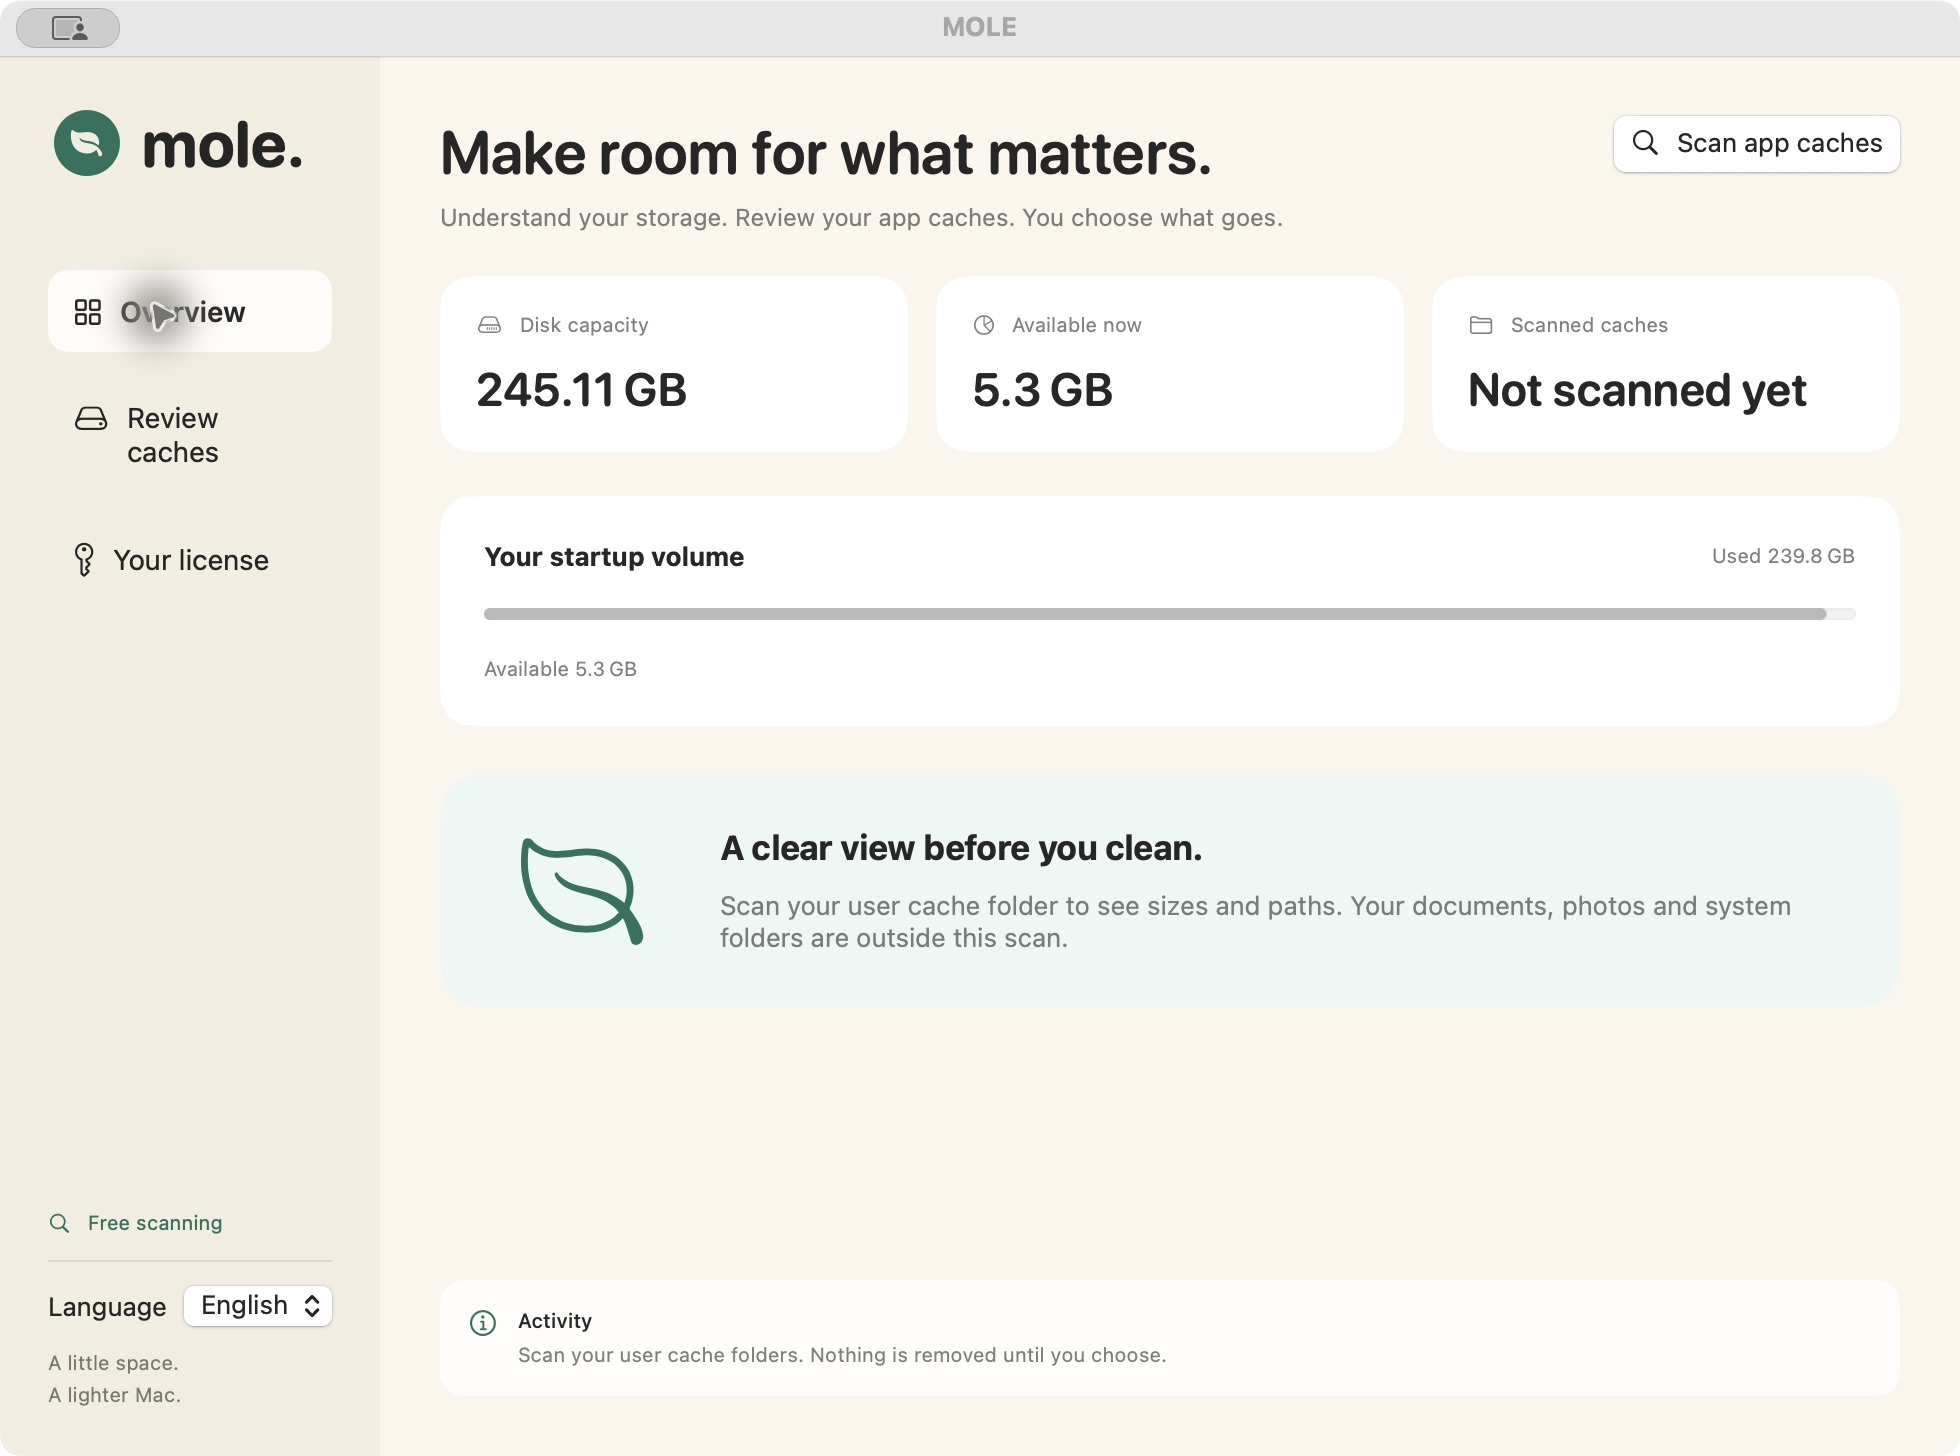Click the Disk capacity drive icon
The image size is (1960, 1456).
(490, 325)
